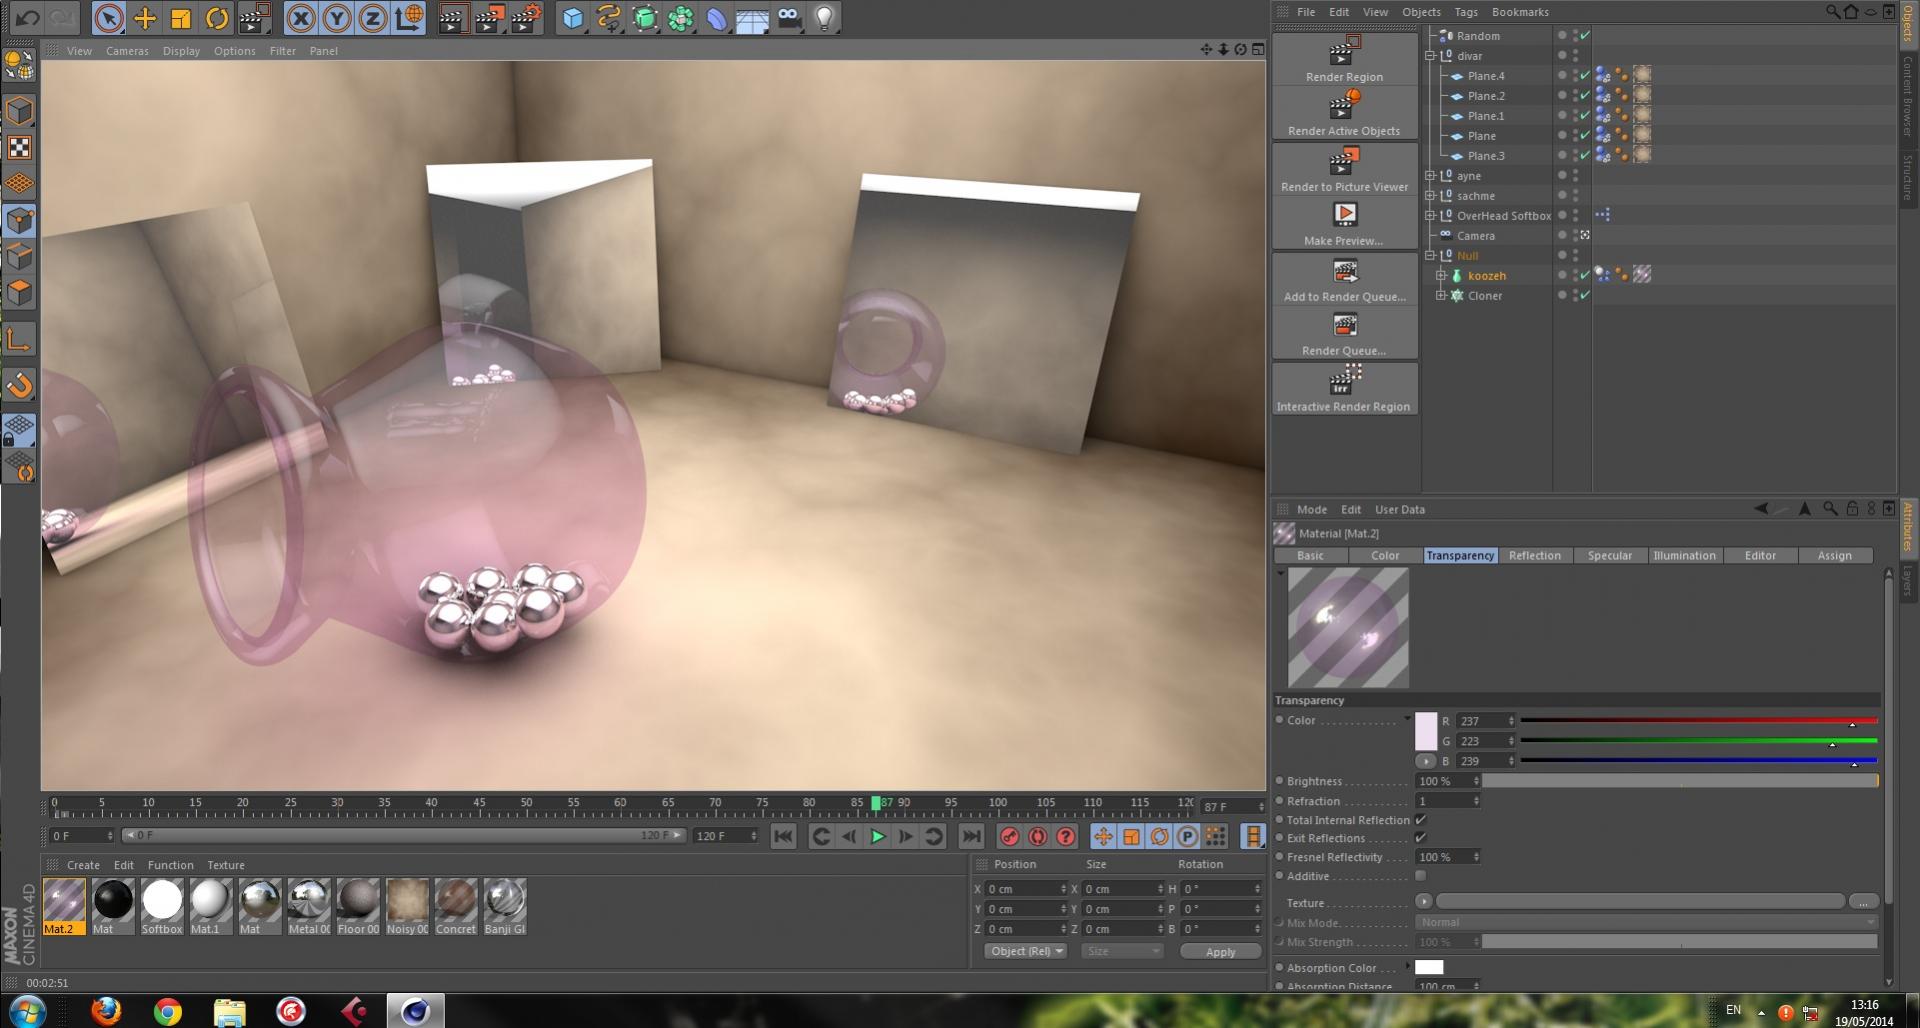Toggle visibility dots for ayne
Image resolution: width=1920 pixels, height=1028 pixels.
pyautogui.click(x=1575, y=175)
